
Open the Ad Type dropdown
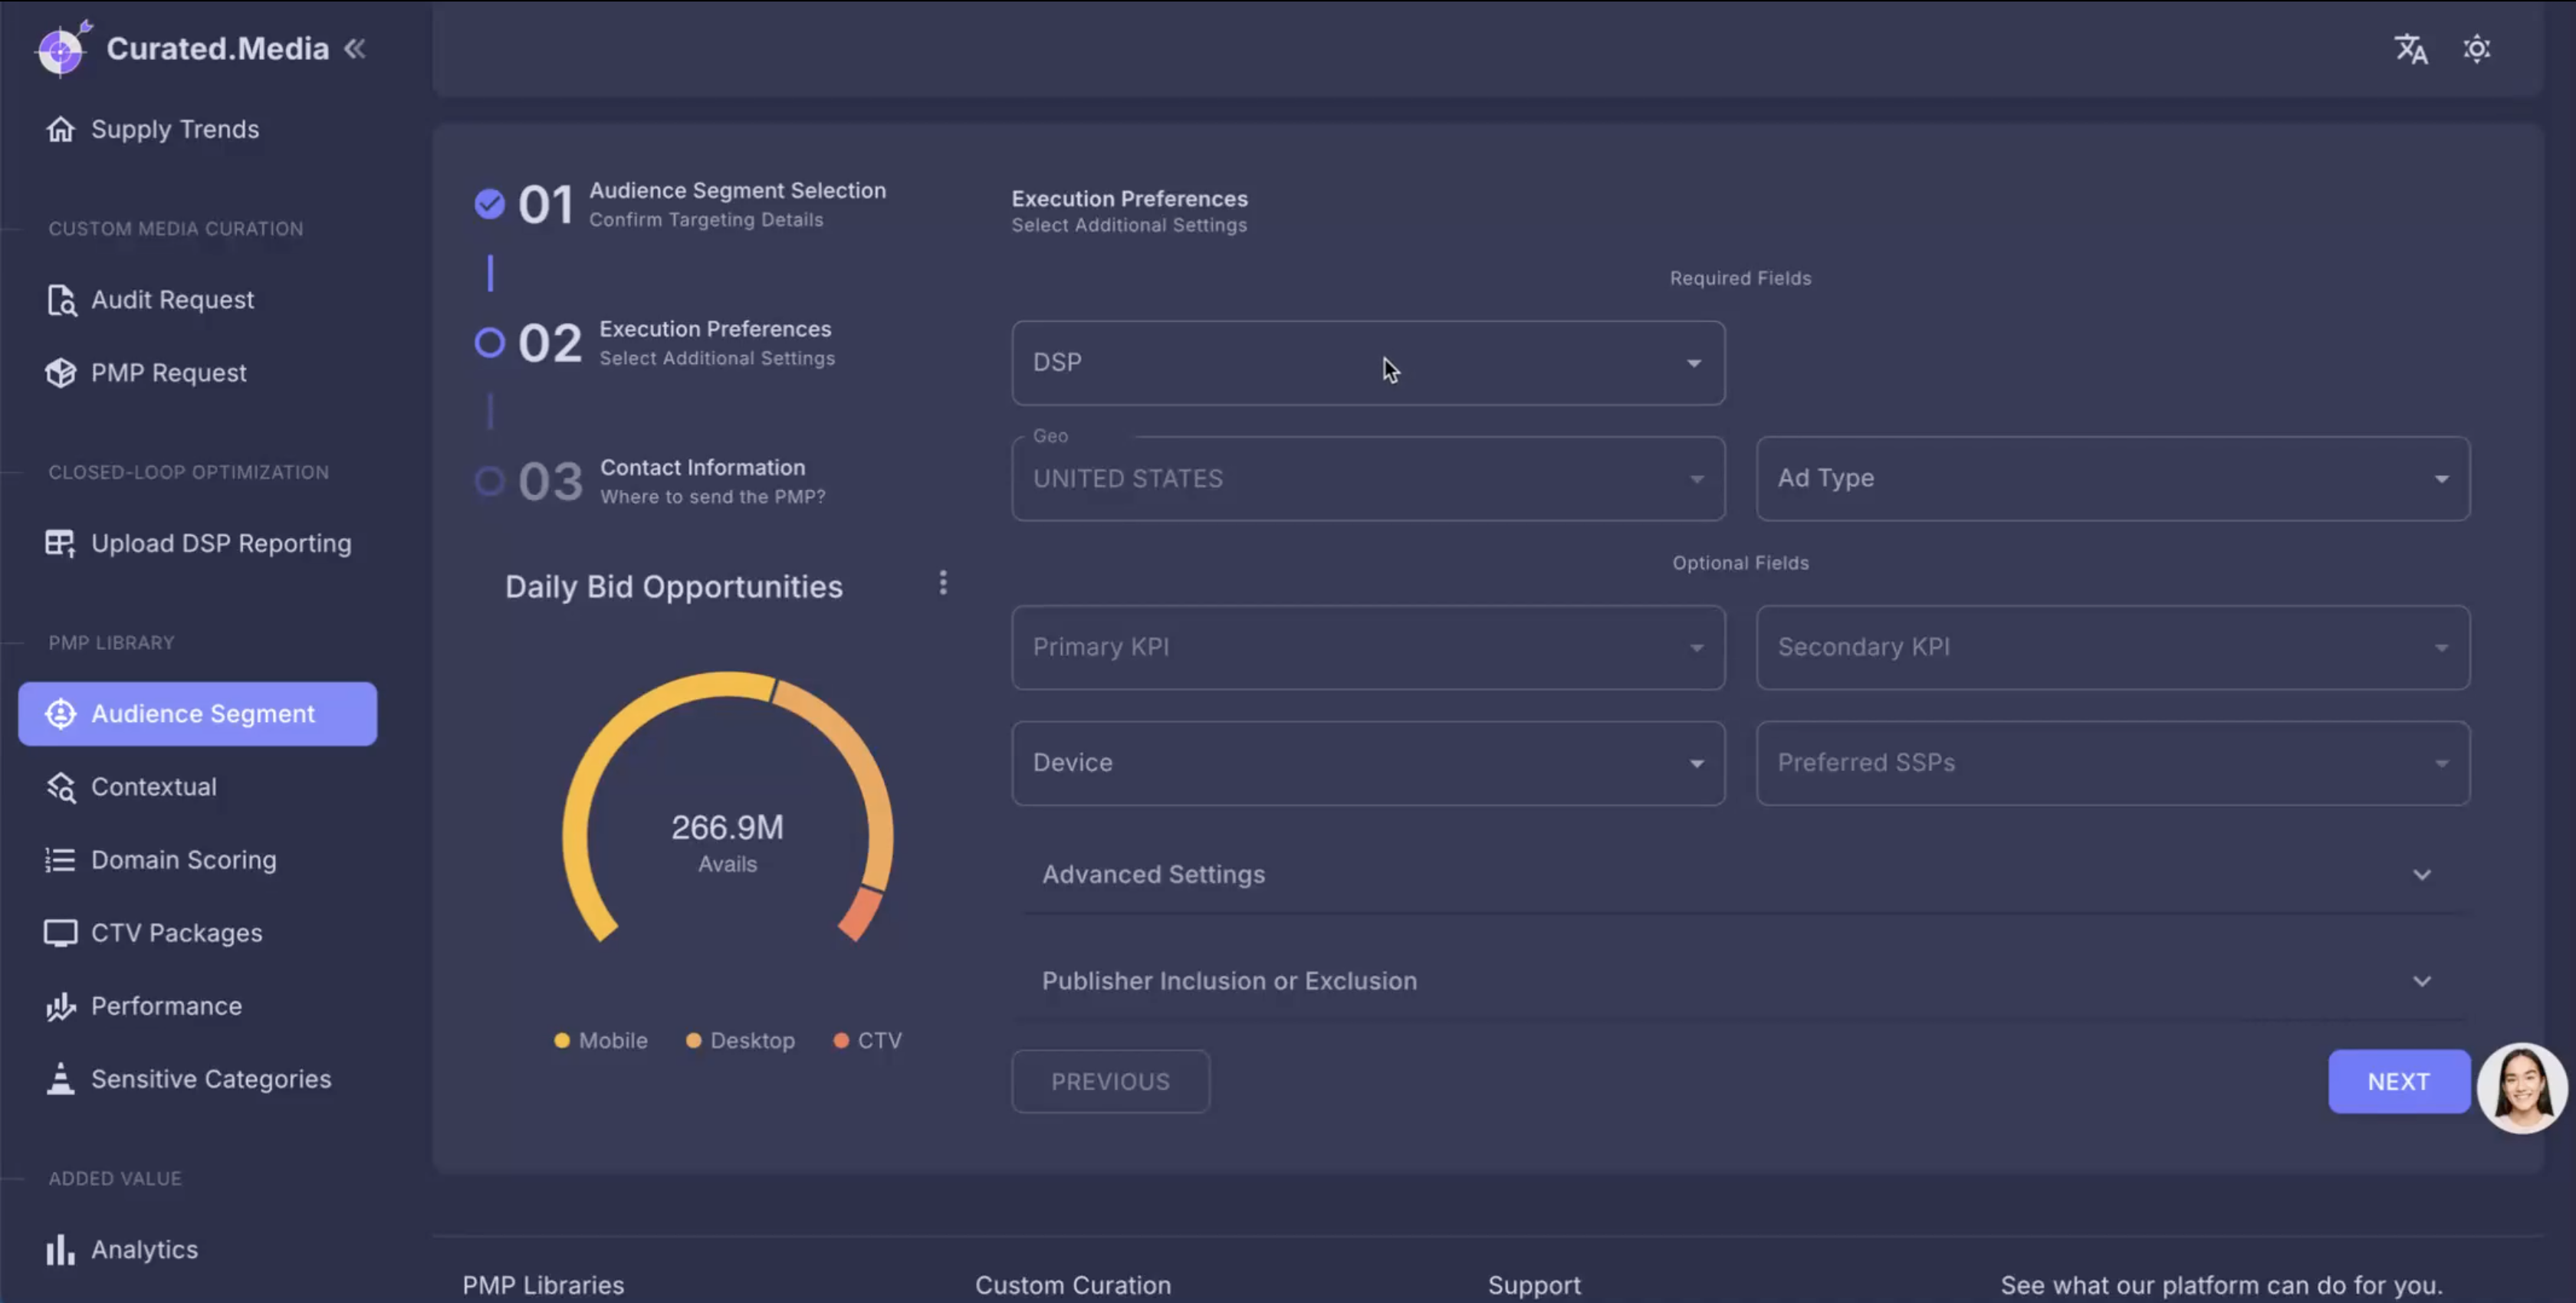click(2112, 478)
